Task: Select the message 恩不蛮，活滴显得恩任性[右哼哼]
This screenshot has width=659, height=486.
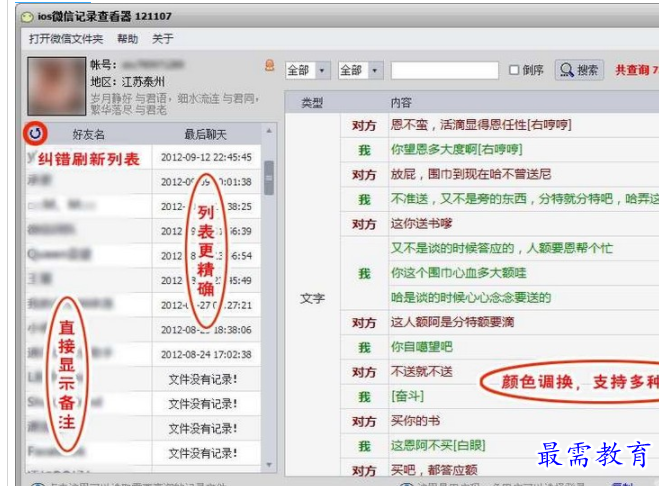Action: tap(481, 125)
